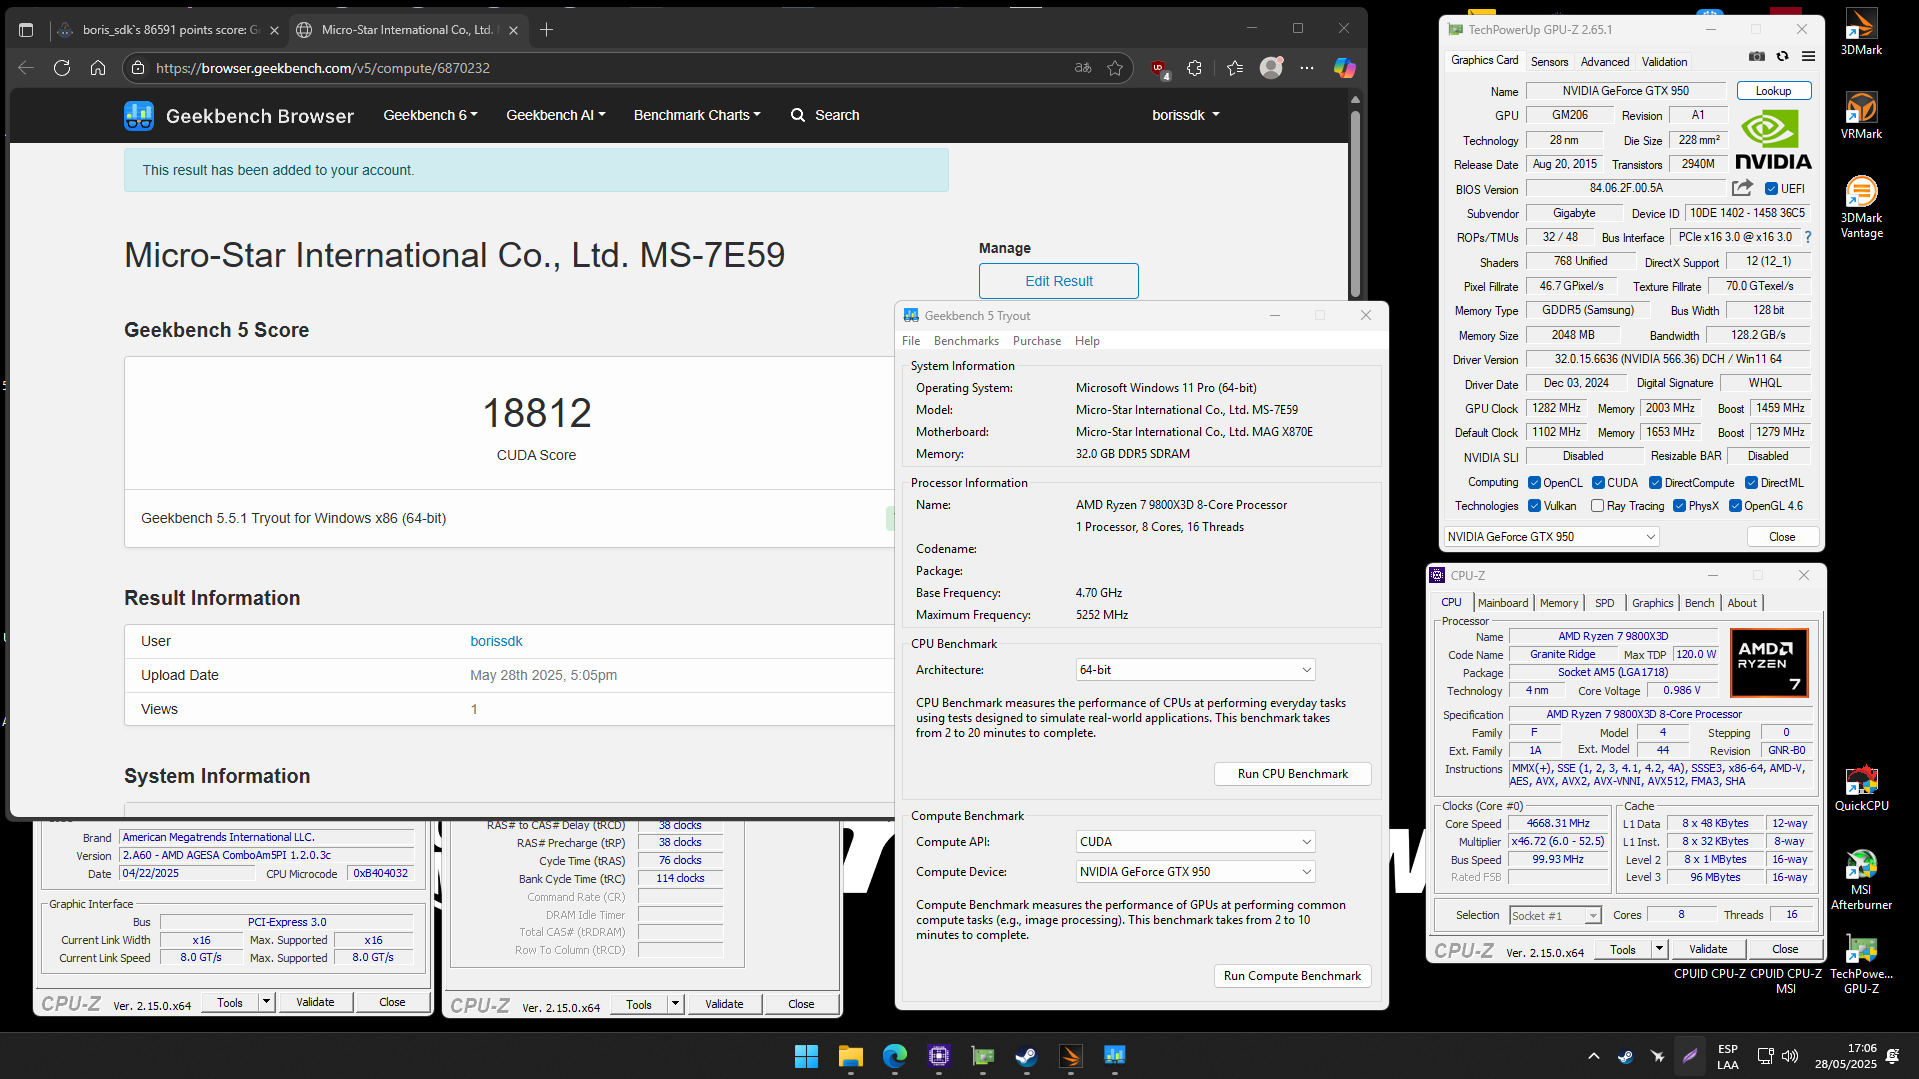Open the File menu in Geekbench 5
The width and height of the screenshot is (1919, 1079).
[911, 341]
